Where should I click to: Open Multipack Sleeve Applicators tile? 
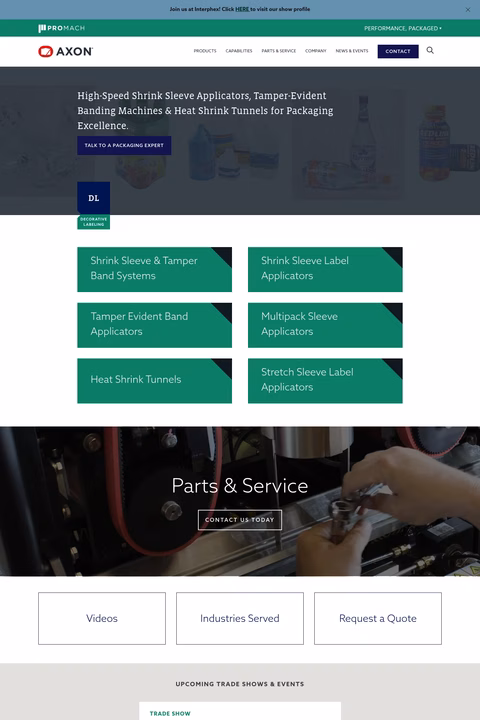pyautogui.click(x=325, y=325)
